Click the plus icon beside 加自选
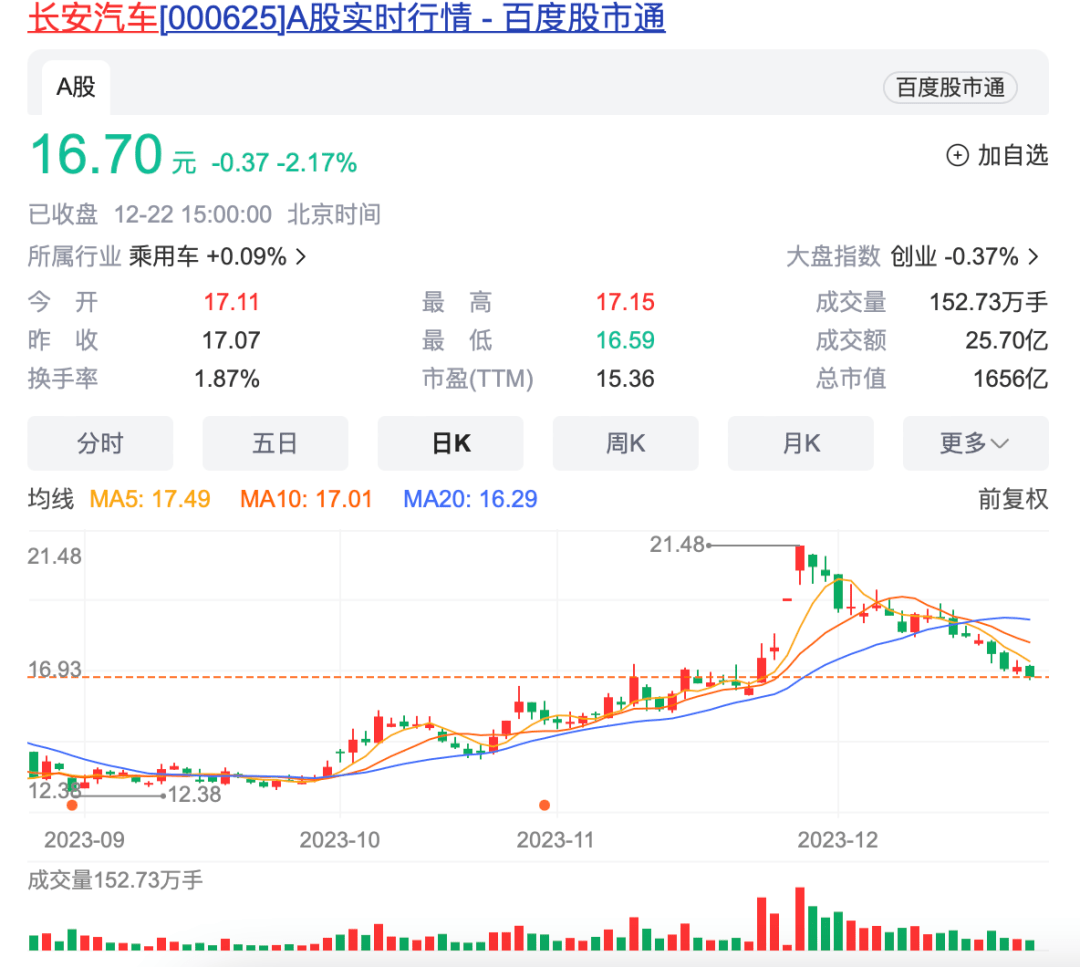Screen dimensions: 1080x967 point(957,156)
